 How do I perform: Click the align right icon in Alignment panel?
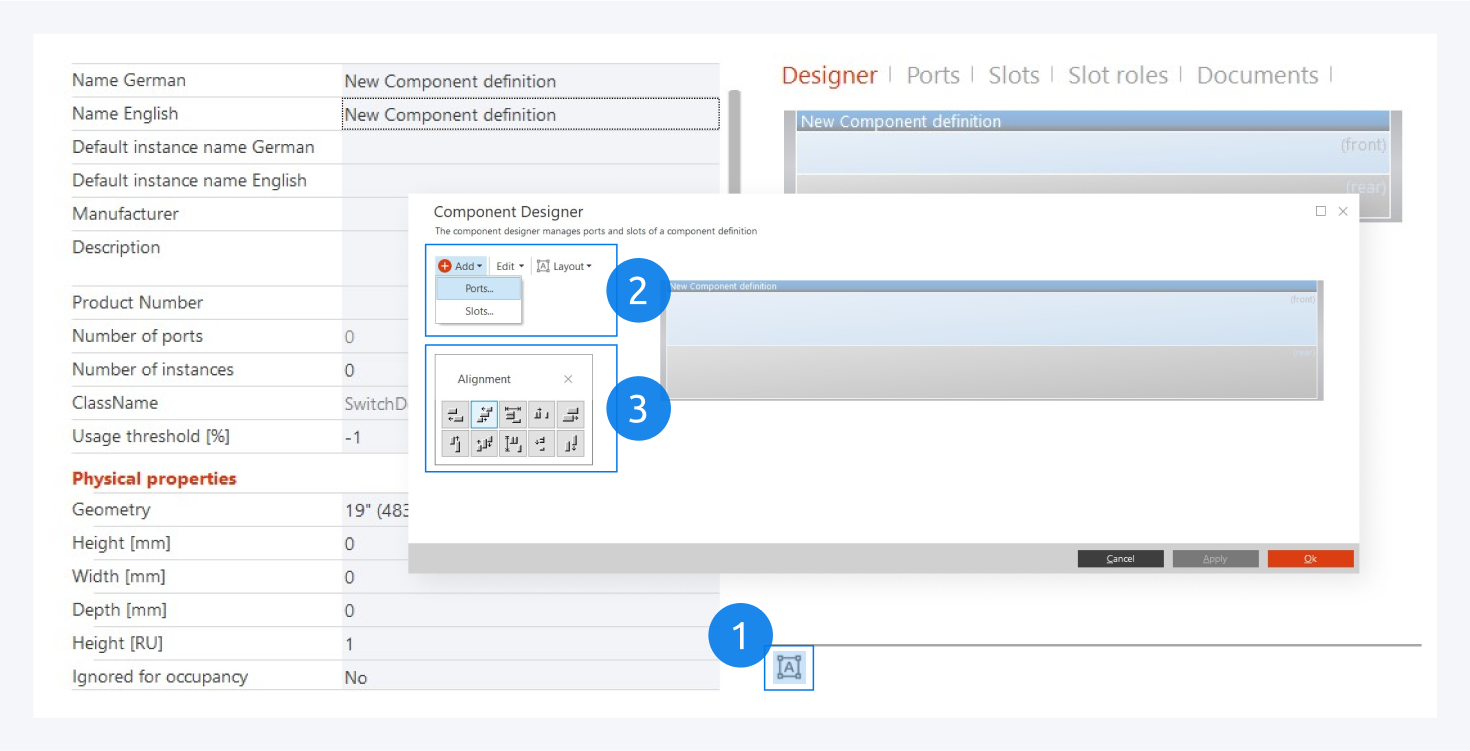point(570,415)
